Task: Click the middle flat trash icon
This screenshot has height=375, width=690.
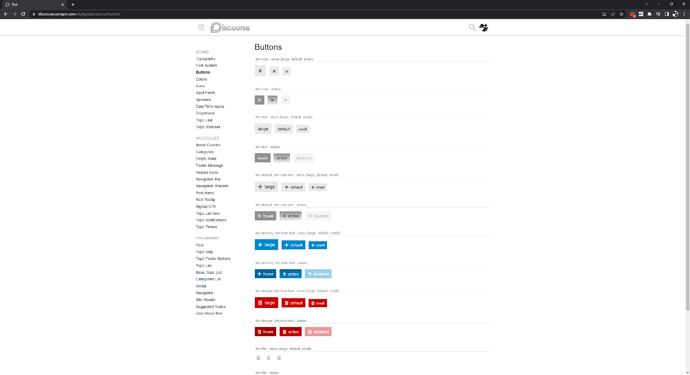Action: point(268,358)
